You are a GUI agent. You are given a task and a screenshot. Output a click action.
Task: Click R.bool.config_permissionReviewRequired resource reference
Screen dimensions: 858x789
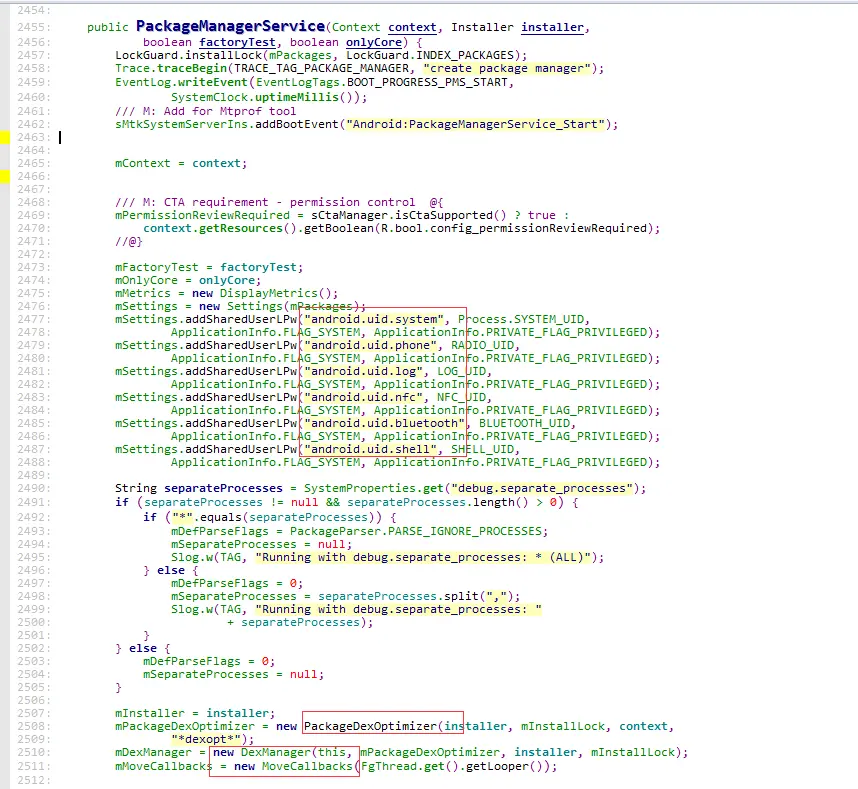tap(514, 228)
